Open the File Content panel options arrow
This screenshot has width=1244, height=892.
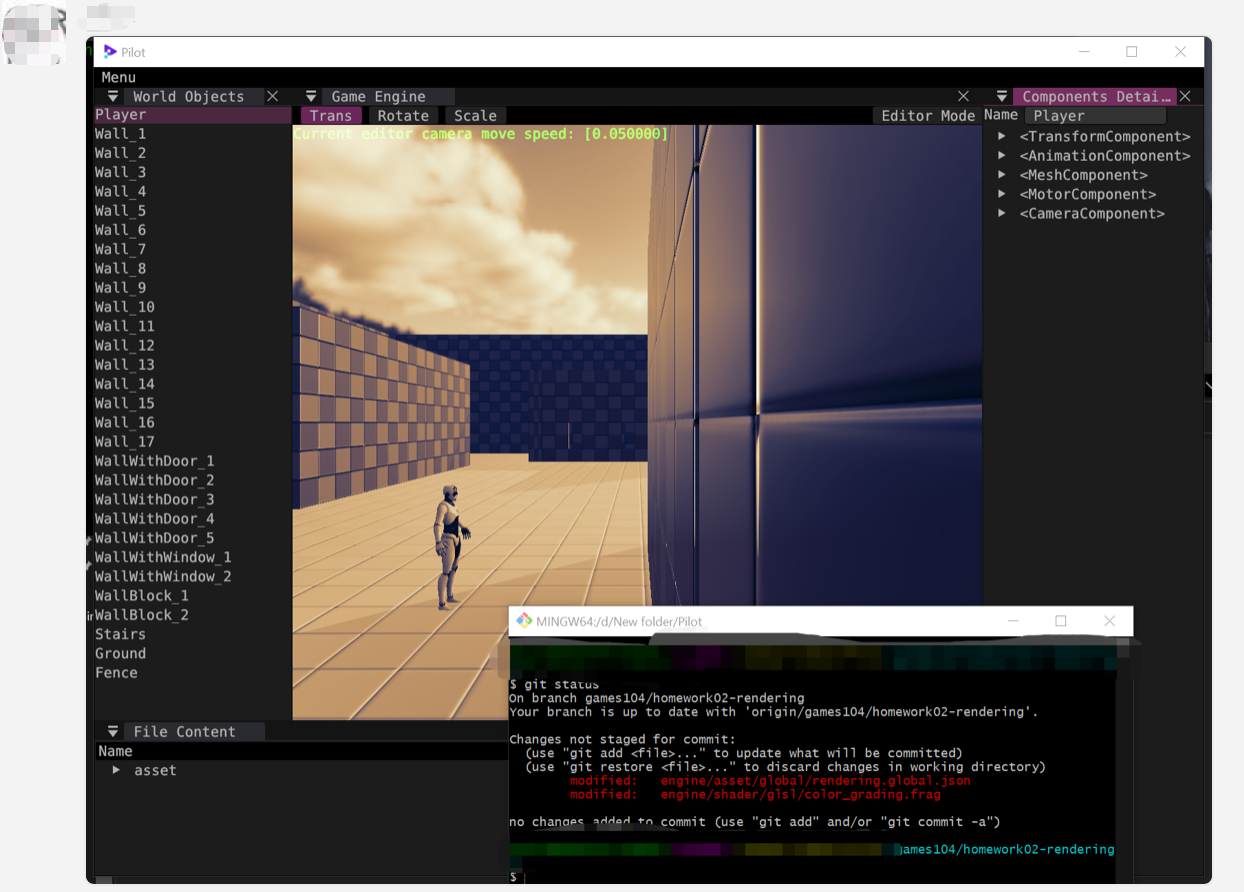pyautogui.click(x=112, y=731)
